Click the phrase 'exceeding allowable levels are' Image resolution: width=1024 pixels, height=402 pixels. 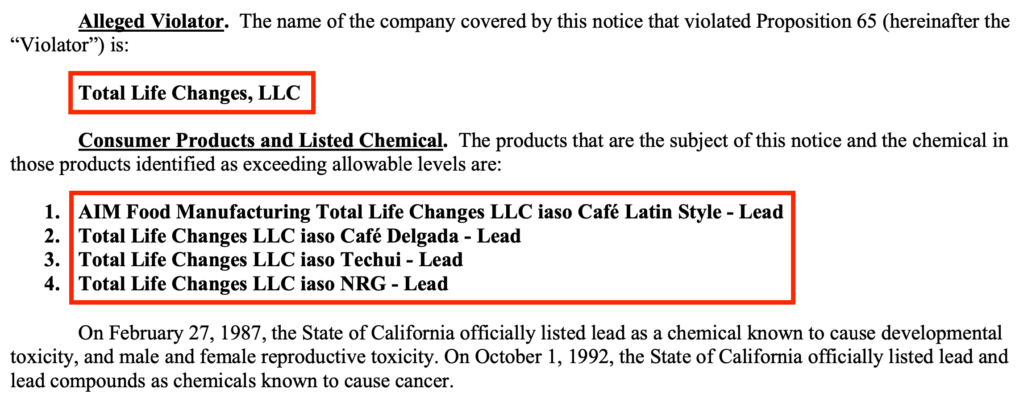(377, 164)
